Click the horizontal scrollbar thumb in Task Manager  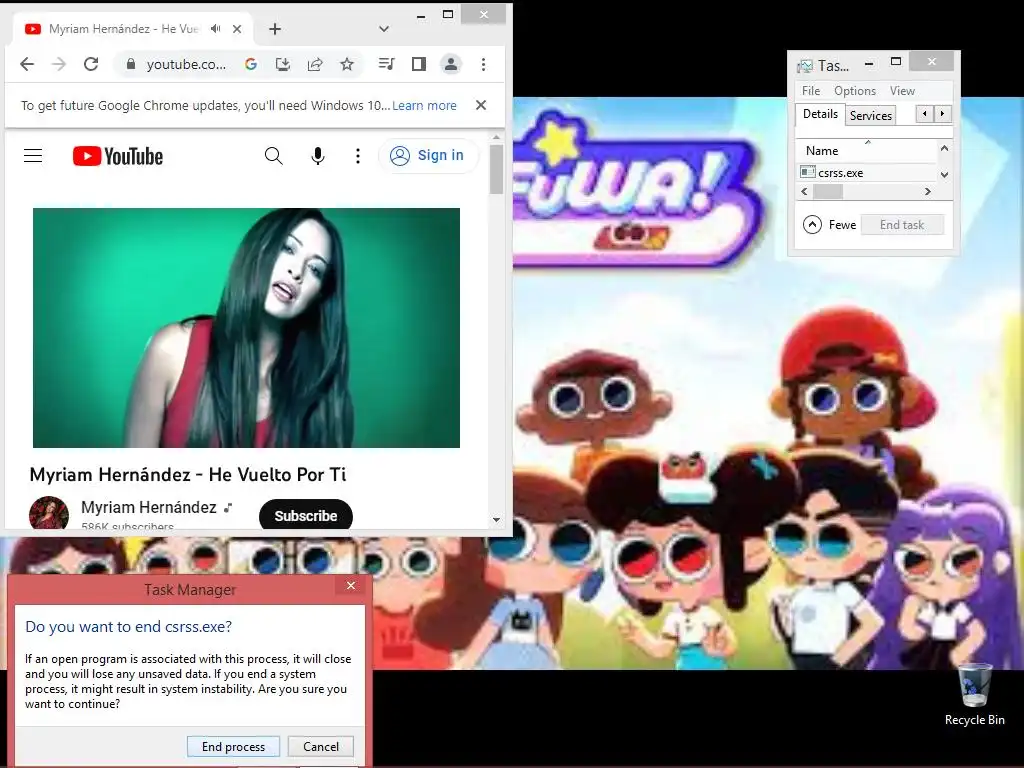click(x=828, y=191)
